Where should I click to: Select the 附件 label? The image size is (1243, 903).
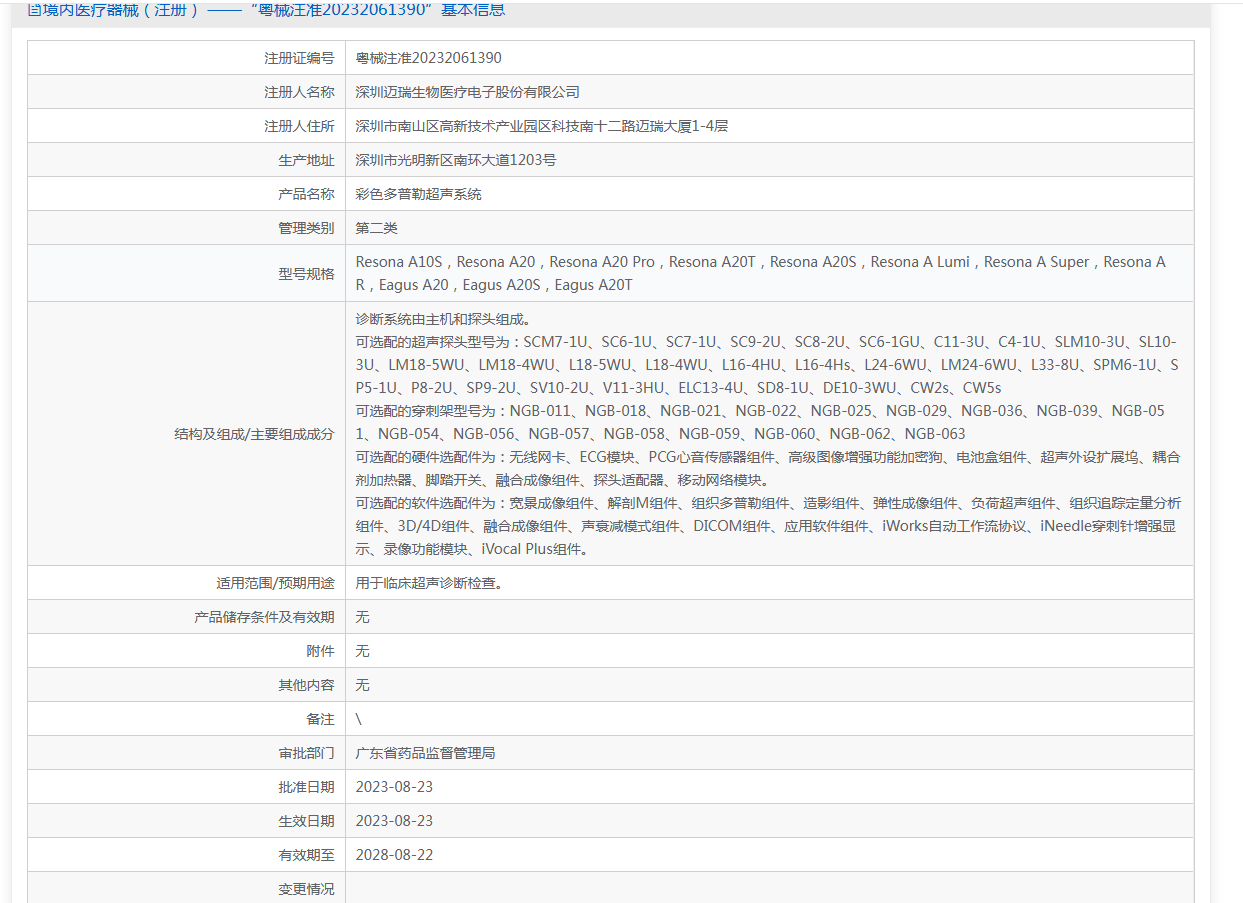(320, 651)
